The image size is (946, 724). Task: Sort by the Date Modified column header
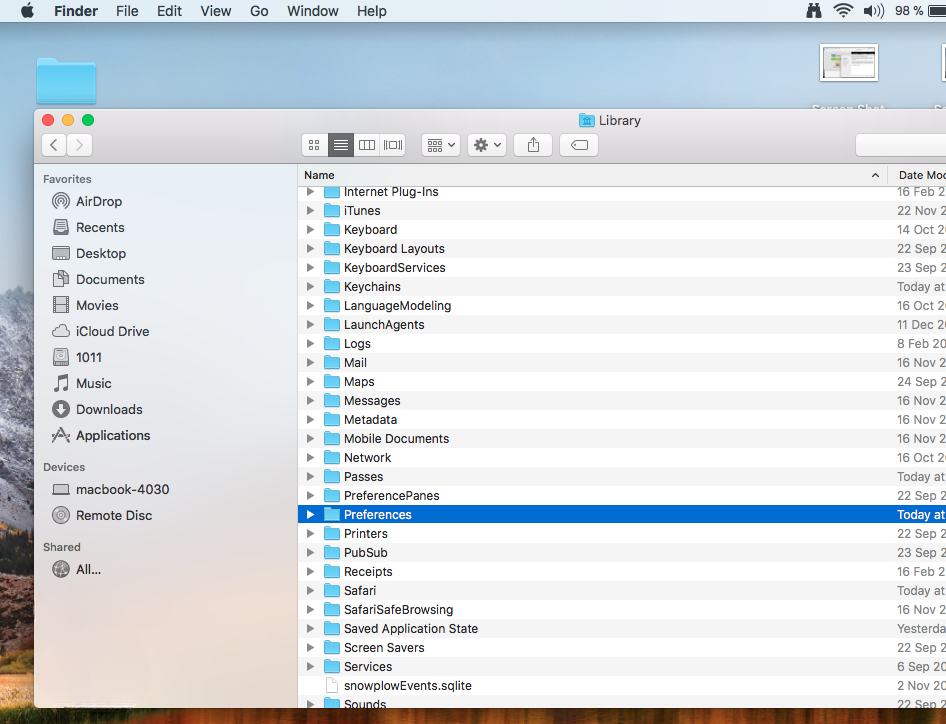(918, 175)
